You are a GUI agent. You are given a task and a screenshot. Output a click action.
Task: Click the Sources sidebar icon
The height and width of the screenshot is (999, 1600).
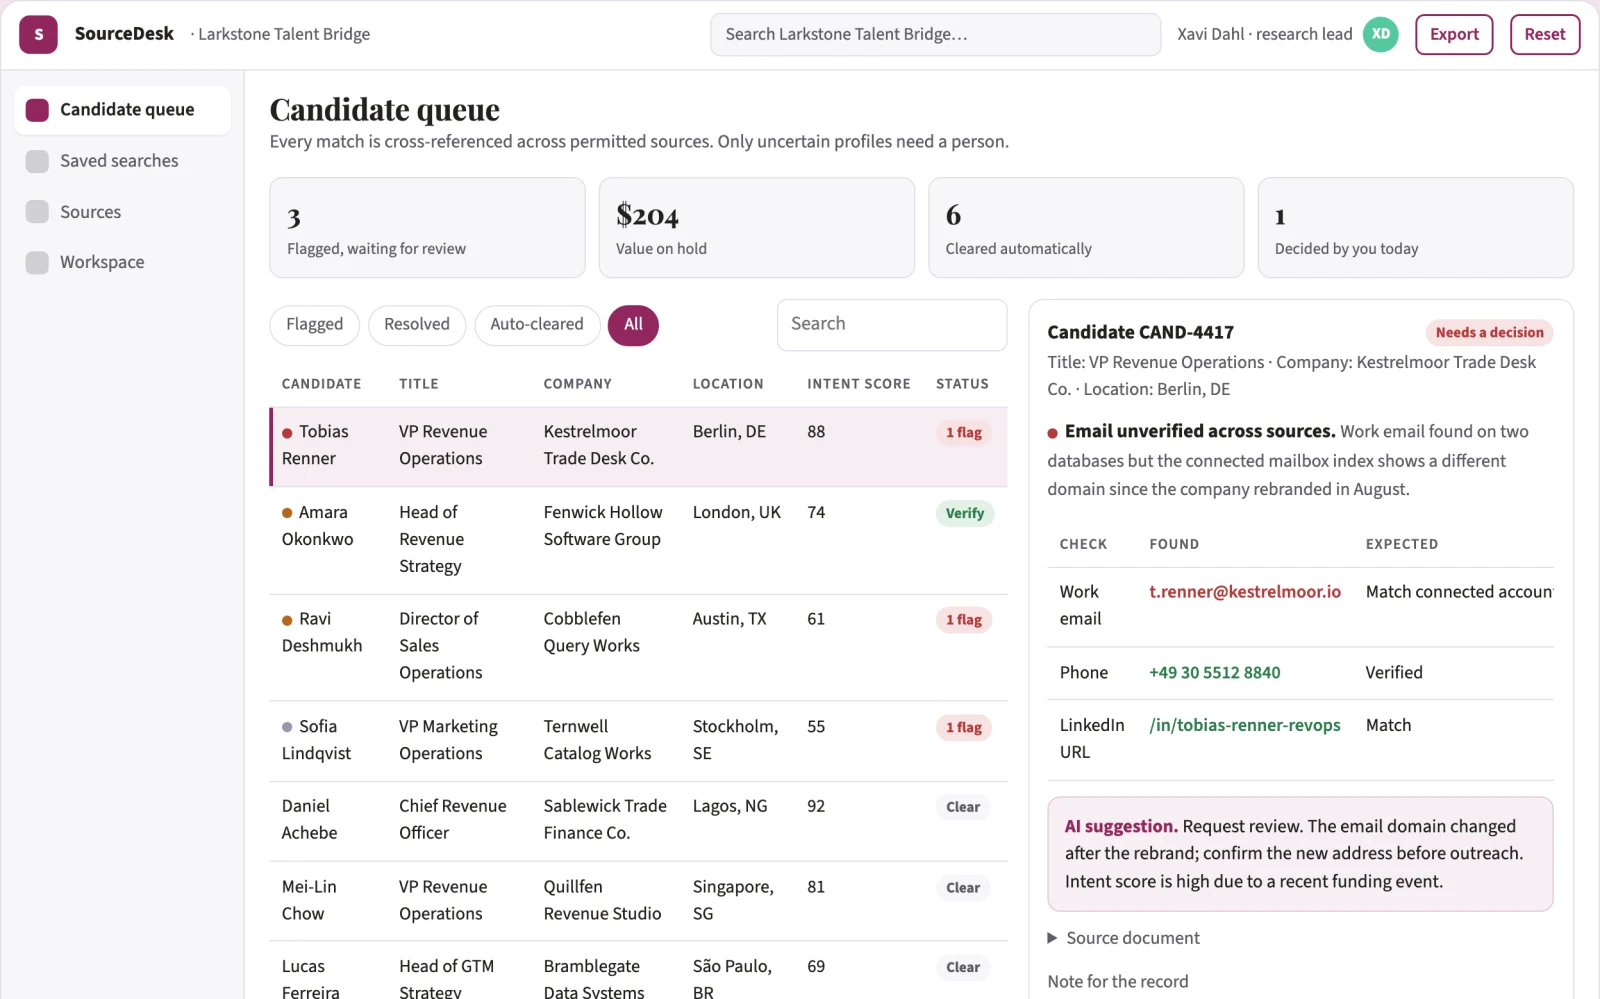coord(37,212)
